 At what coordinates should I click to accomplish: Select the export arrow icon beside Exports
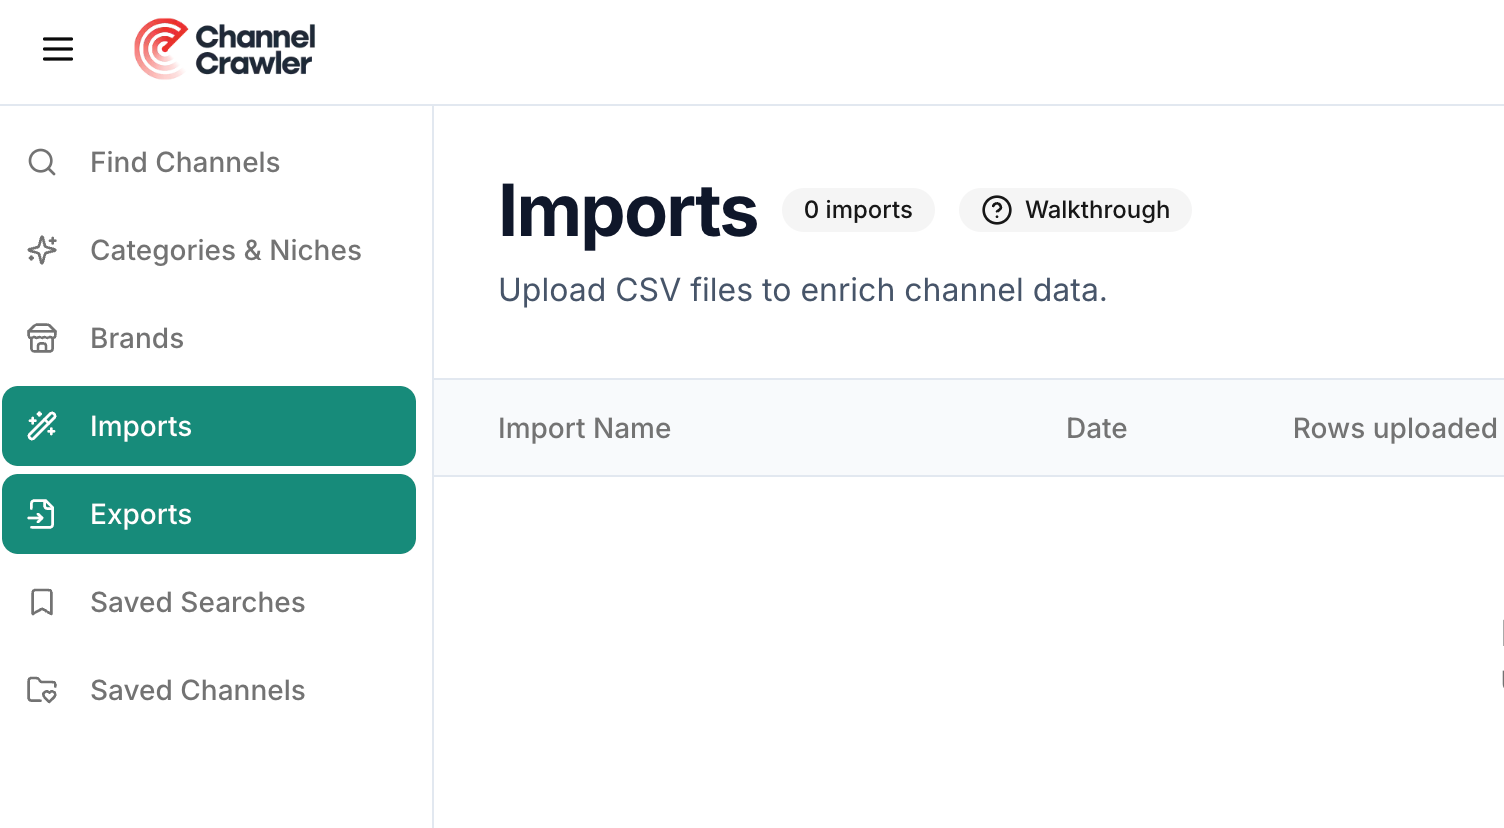[41, 514]
